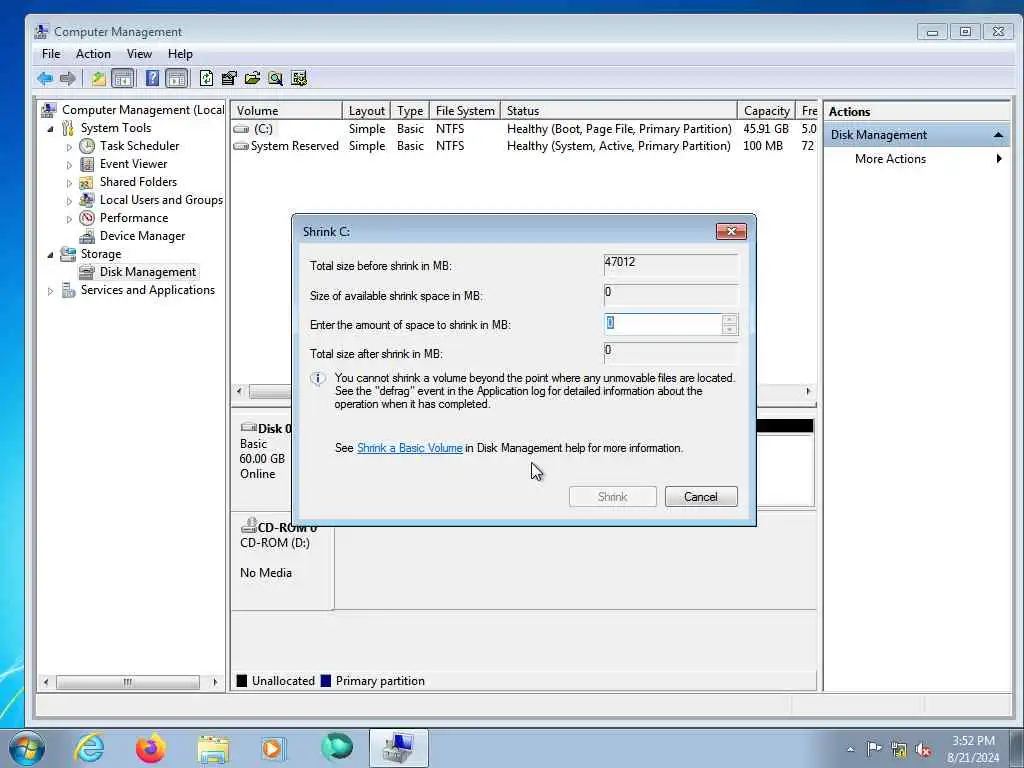Expand the Task Scheduler node arrow
The width and height of the screenshot is (1024, 768).
coord(69,147)
